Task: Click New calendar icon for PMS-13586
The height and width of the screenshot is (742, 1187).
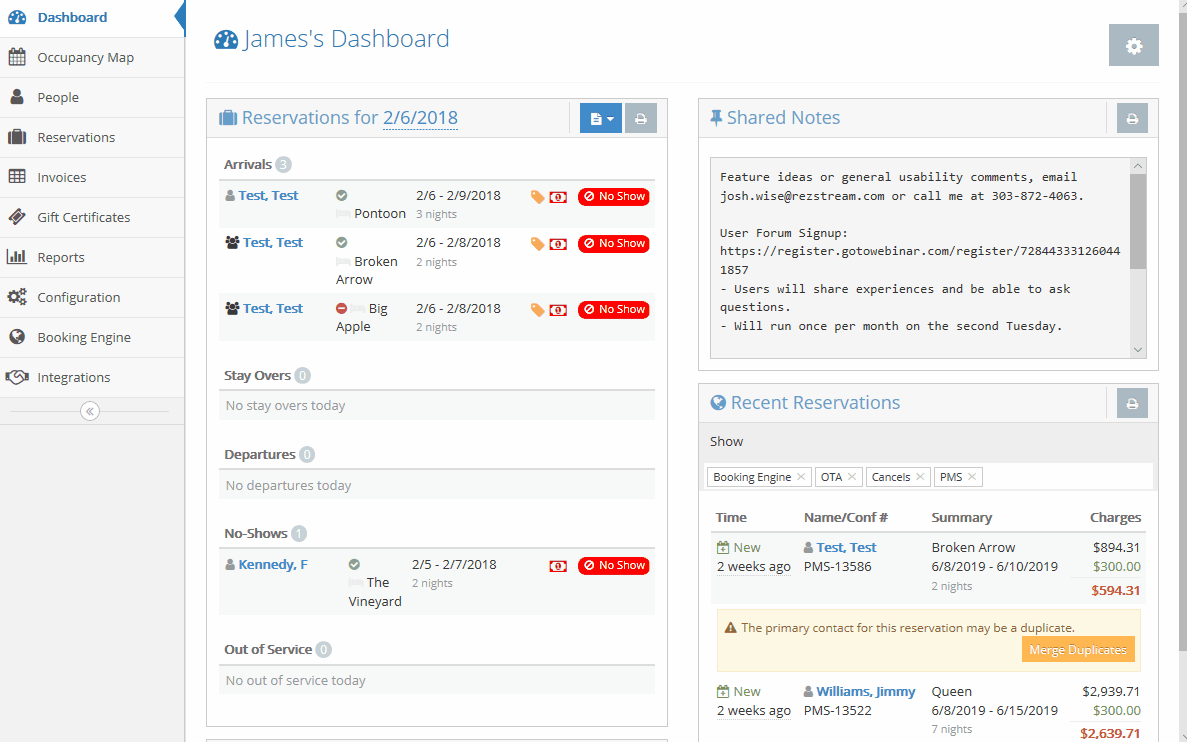Action: 723,547
